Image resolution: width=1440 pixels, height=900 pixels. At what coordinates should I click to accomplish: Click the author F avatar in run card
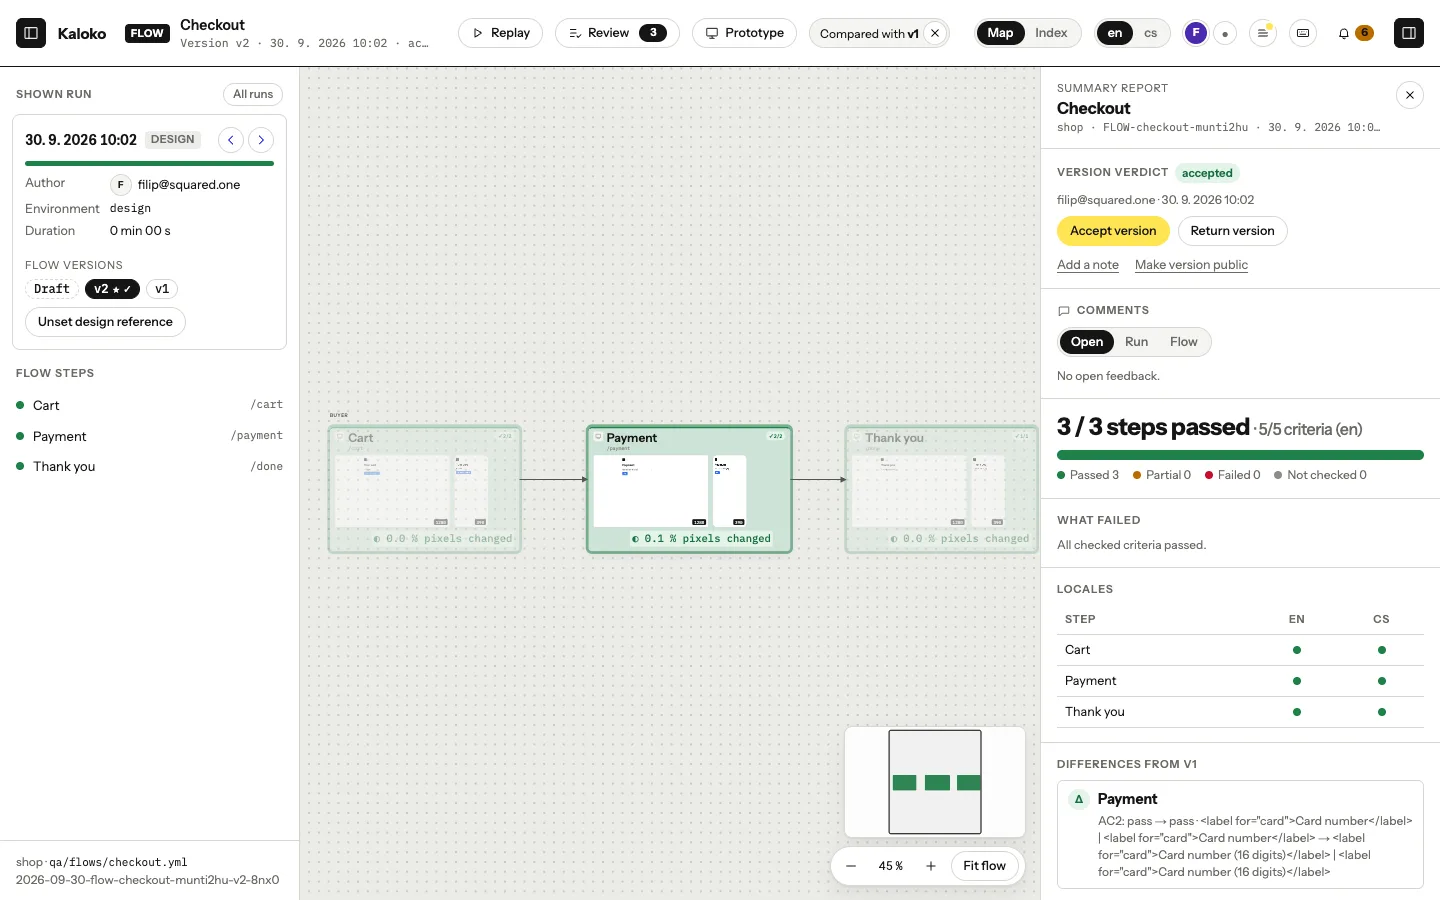(x=120, y=185)
